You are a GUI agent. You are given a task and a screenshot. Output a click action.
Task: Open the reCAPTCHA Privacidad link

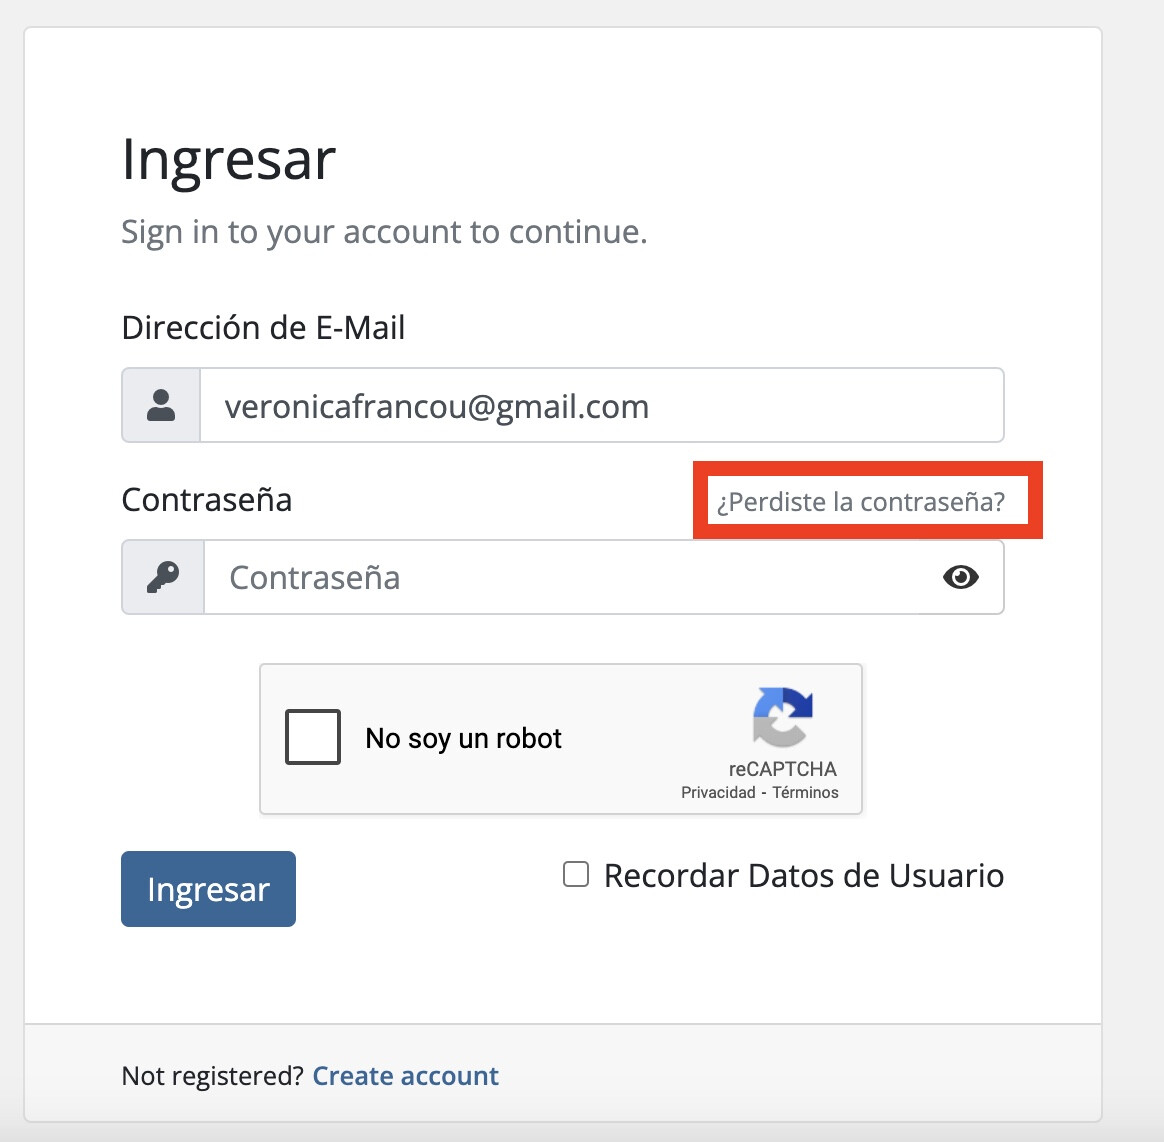point(718,792)
